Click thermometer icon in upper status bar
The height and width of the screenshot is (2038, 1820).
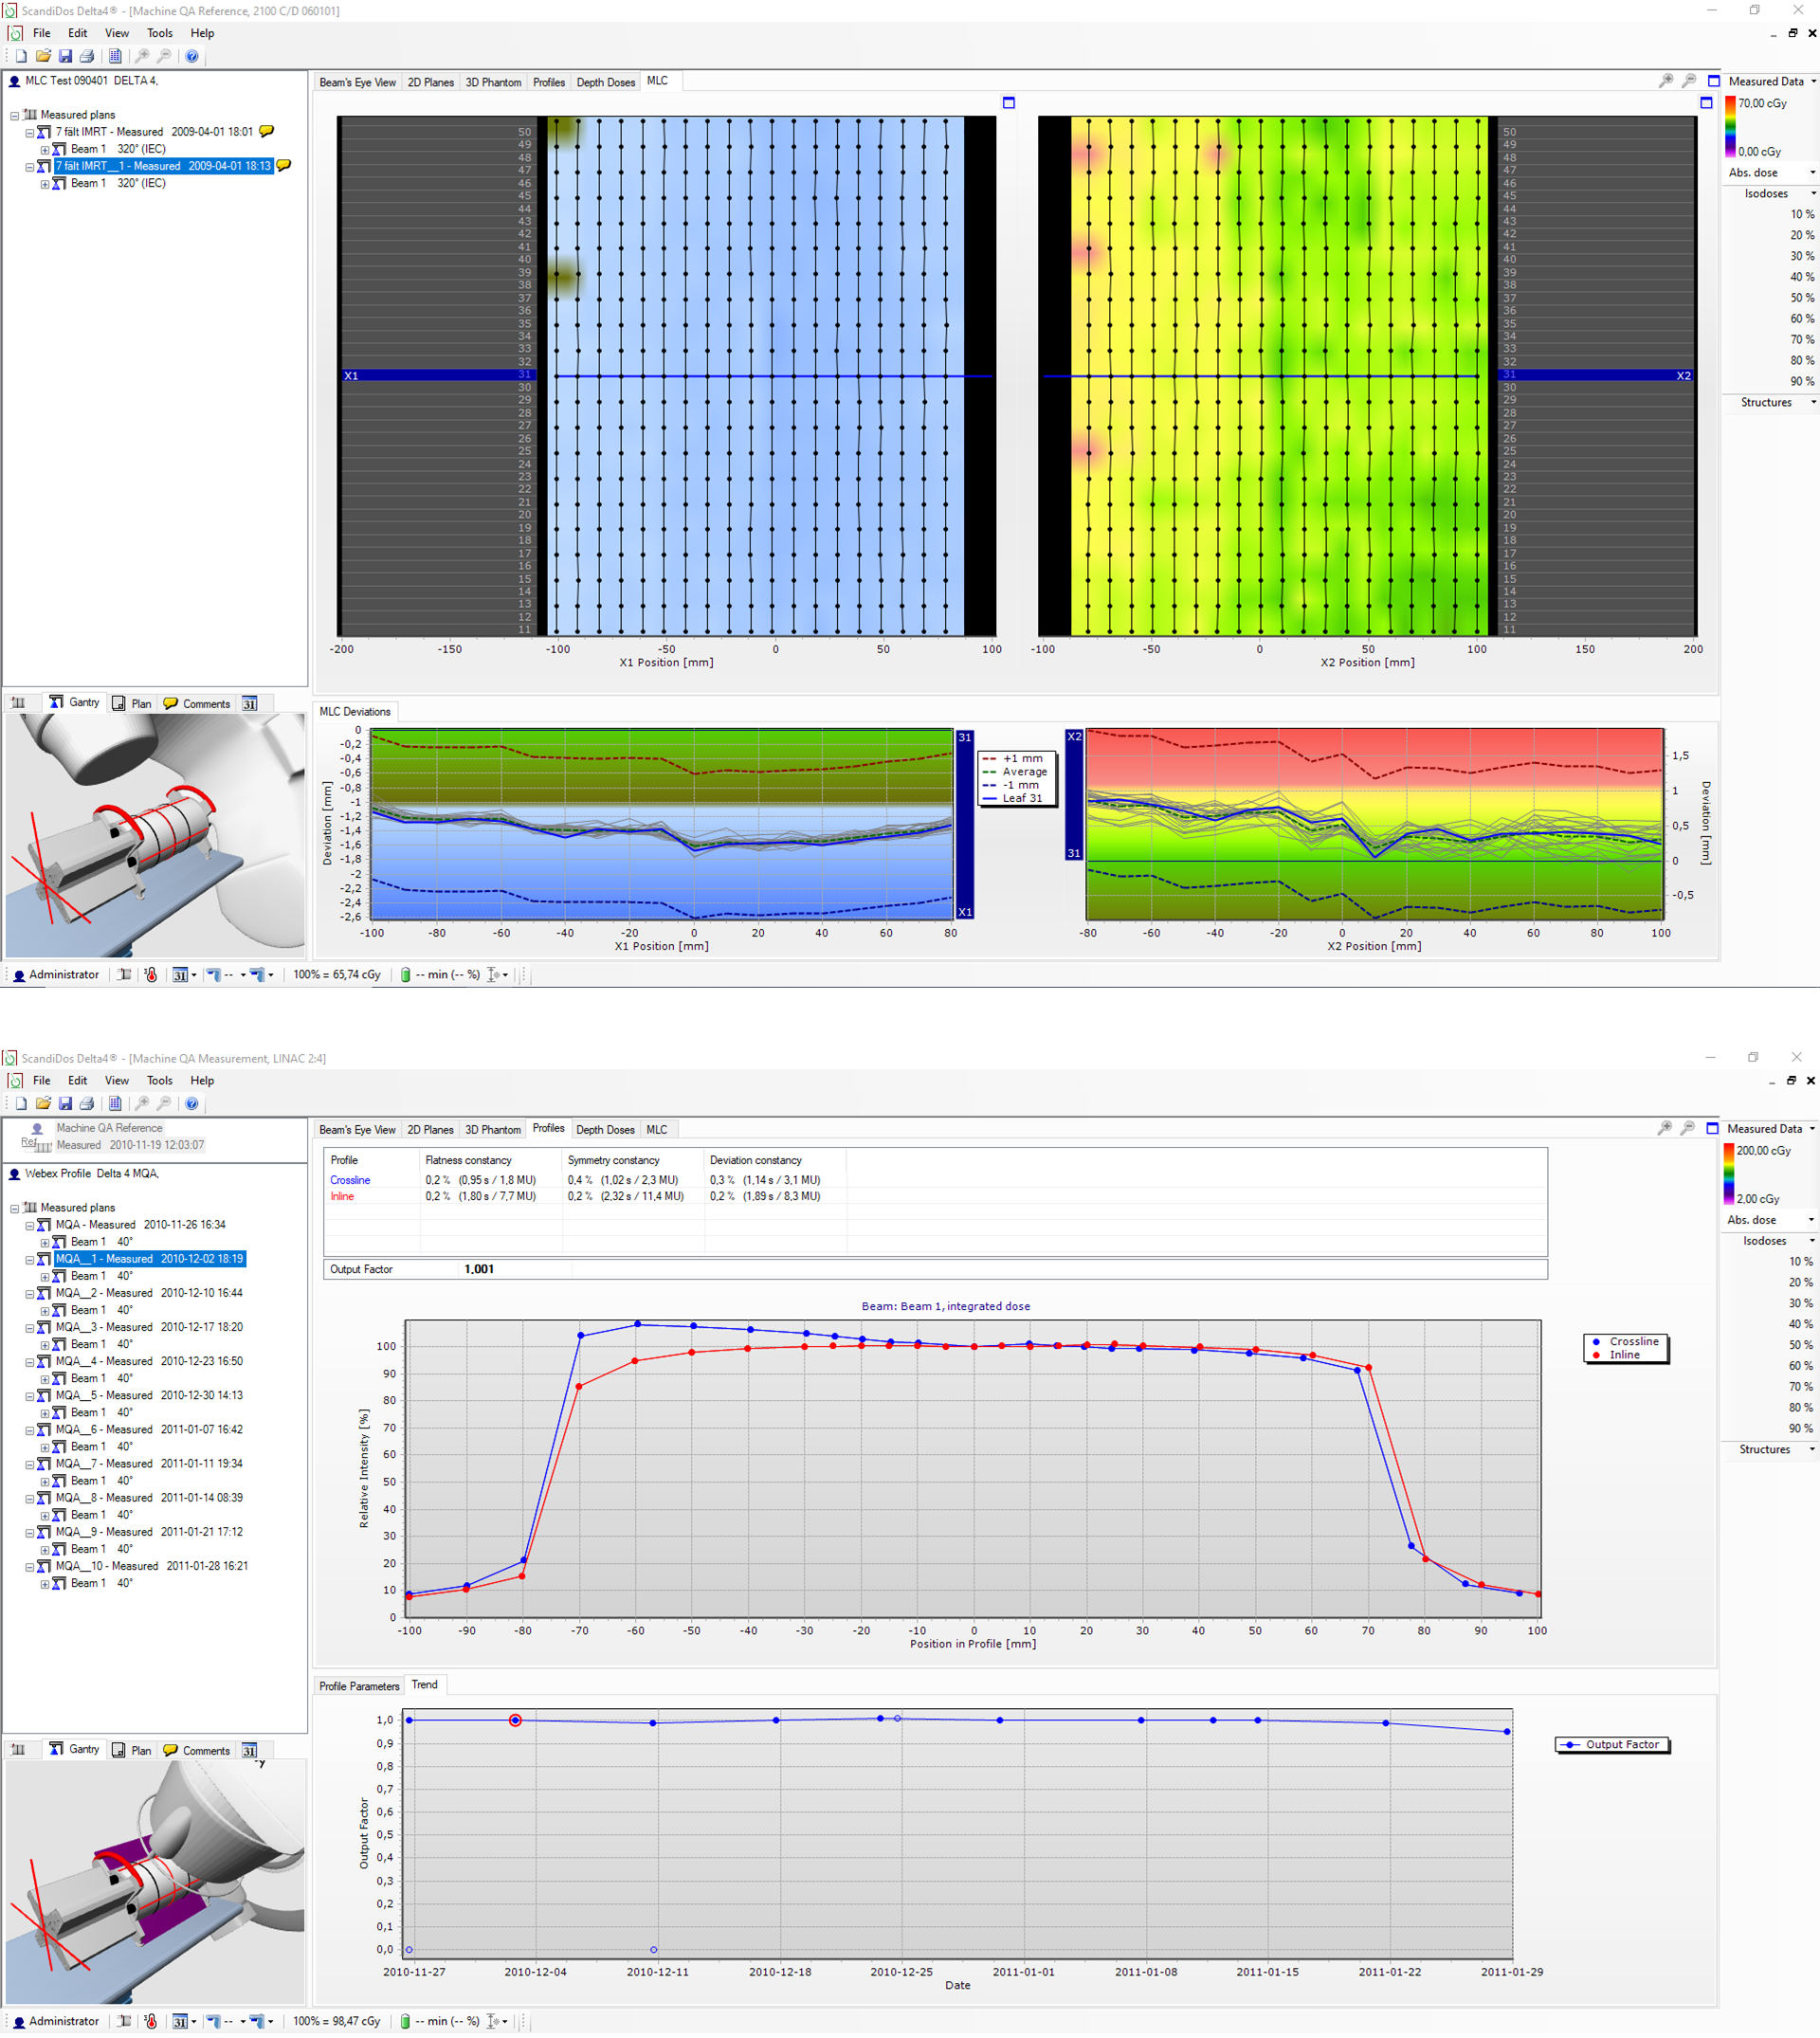[x=151, y=974]
